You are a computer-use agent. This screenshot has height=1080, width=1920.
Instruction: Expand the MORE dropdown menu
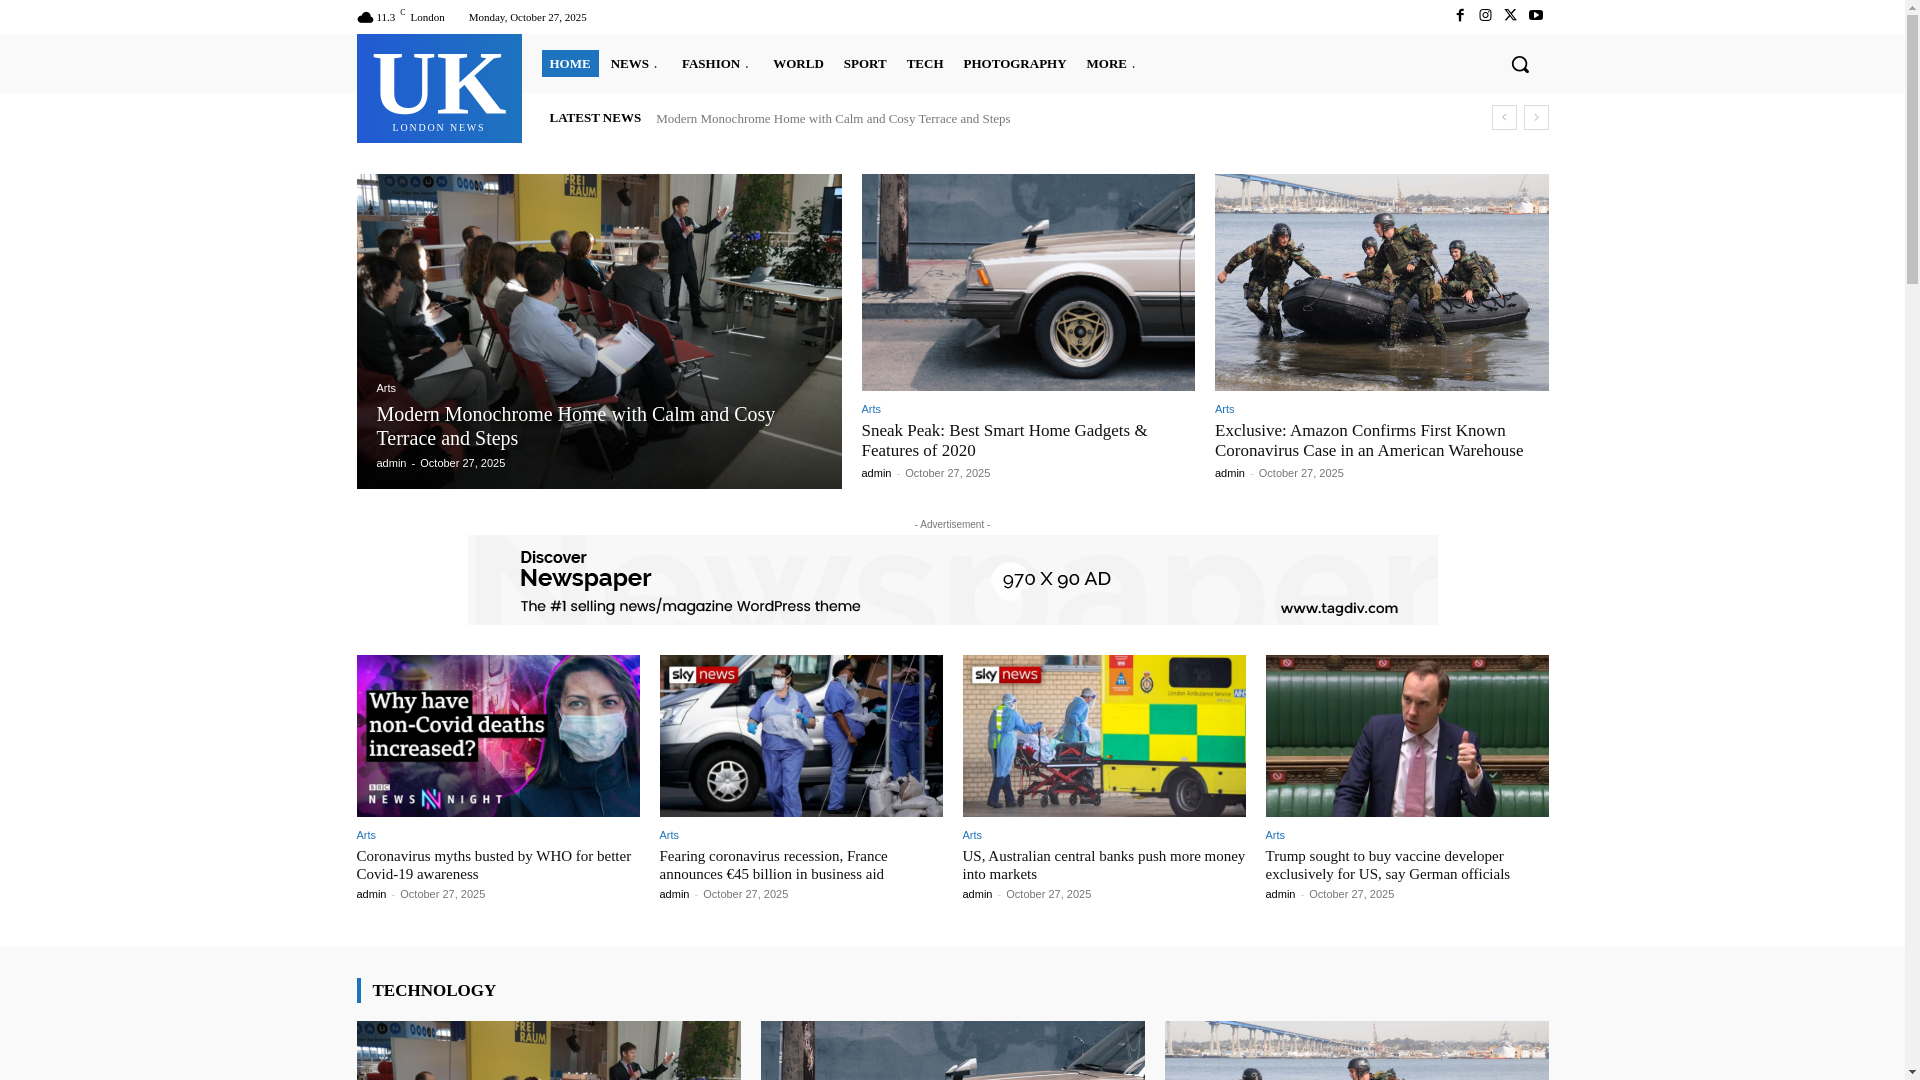point(1111,64)
